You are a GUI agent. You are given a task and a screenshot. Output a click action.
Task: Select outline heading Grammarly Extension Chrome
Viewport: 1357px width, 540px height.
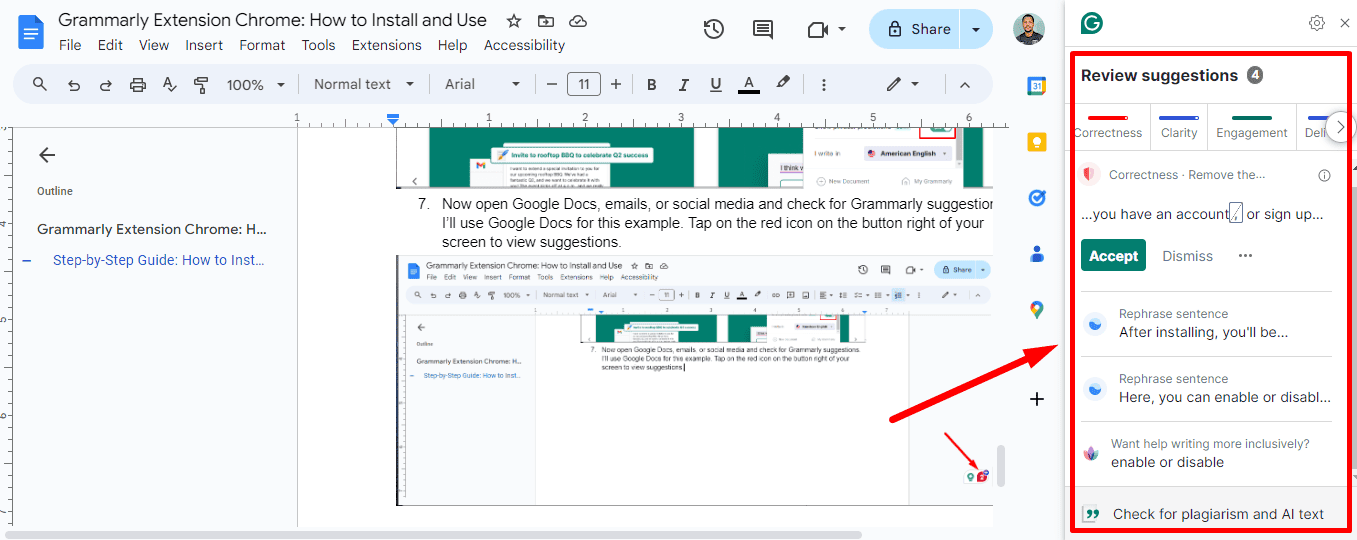click(152, 229)
